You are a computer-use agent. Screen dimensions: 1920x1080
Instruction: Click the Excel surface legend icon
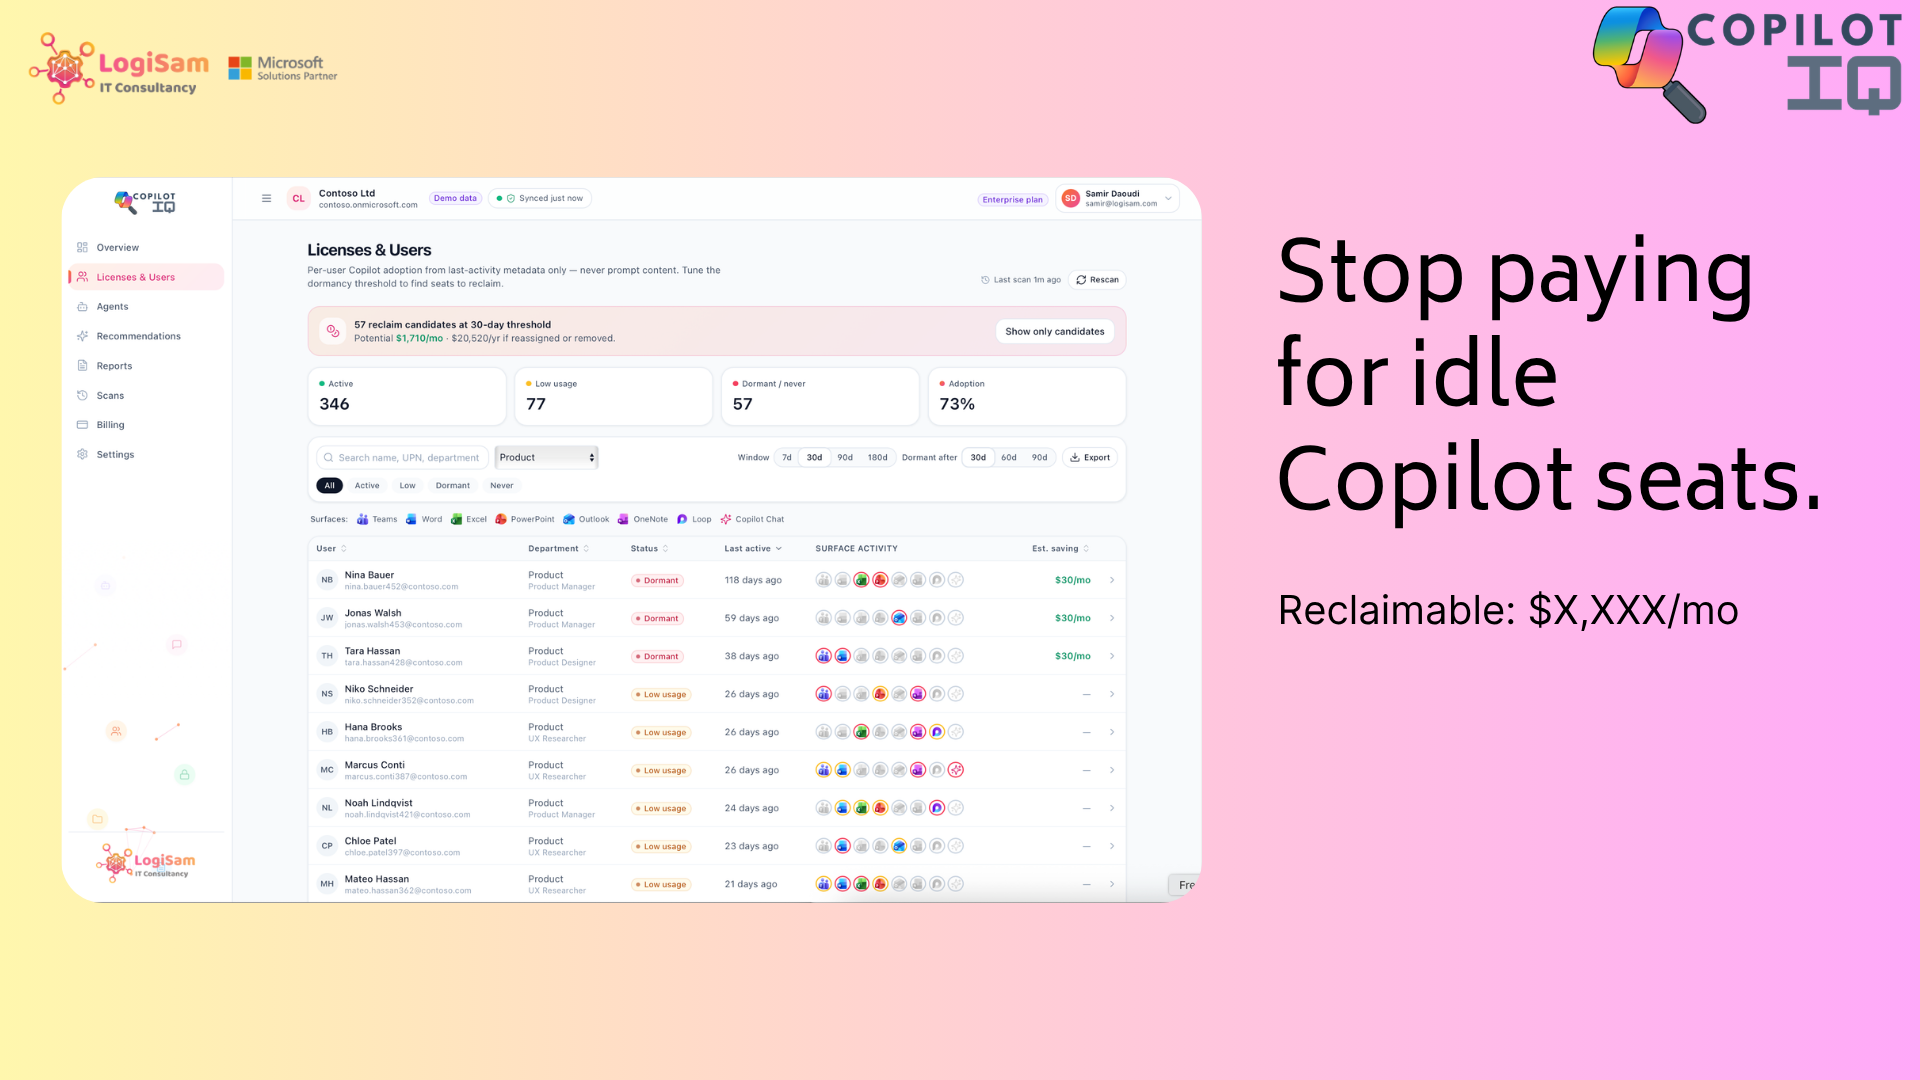456,519
